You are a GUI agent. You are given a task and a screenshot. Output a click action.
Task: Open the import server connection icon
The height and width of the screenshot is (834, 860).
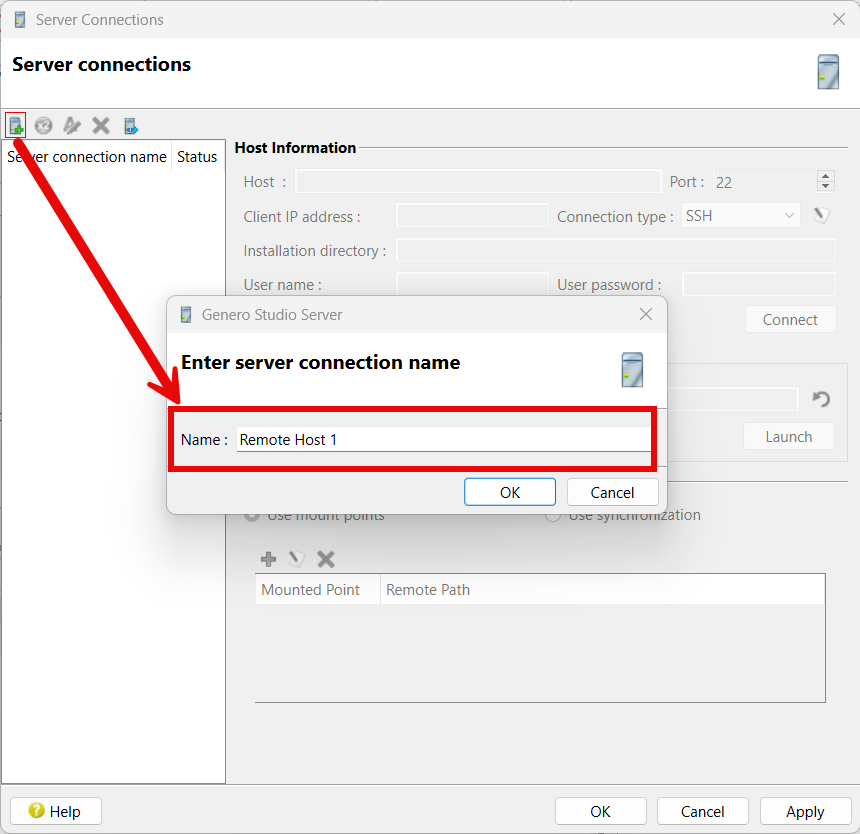click(x=130, y=125)
